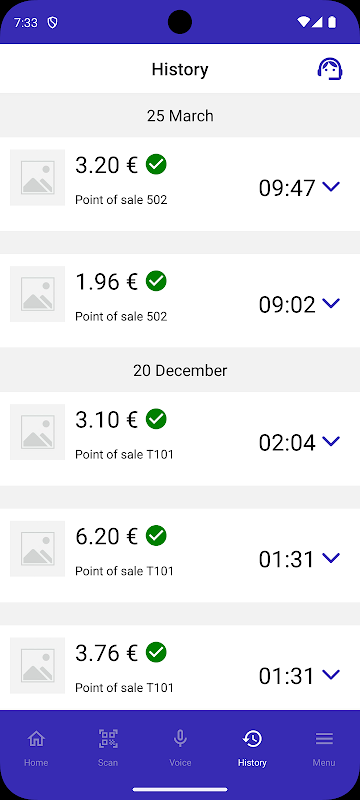Image resolution: width=360 pixels, height=800 pixels.
Task: Click the green checkmark beside 1.96 €
Action: 156,281
